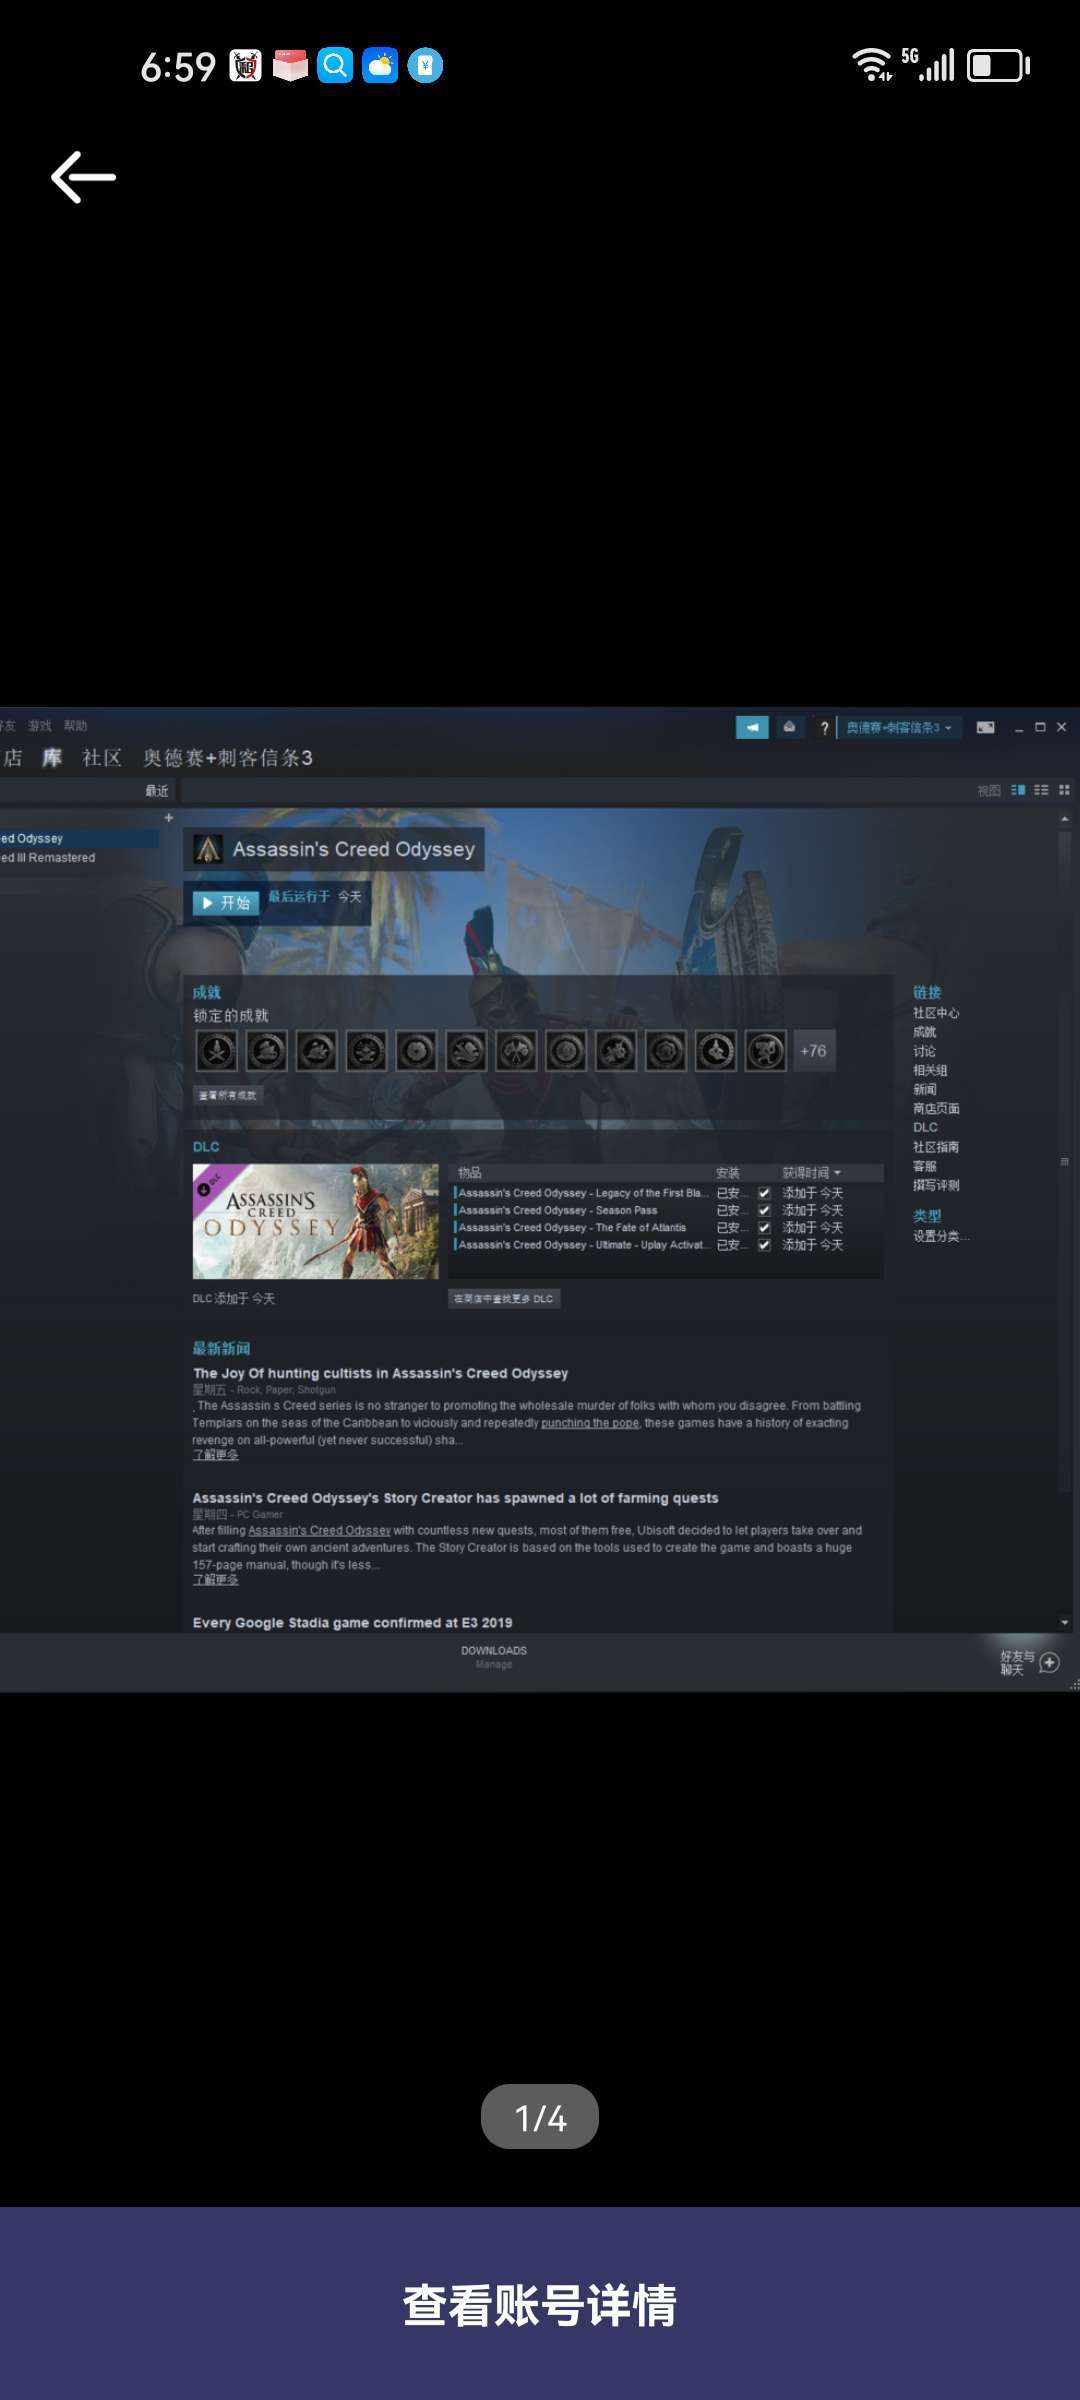The width and height of the screenshot is (1080, 2400).
Task: Click the second locked achievement icon
Action: tap(267, 1051)
